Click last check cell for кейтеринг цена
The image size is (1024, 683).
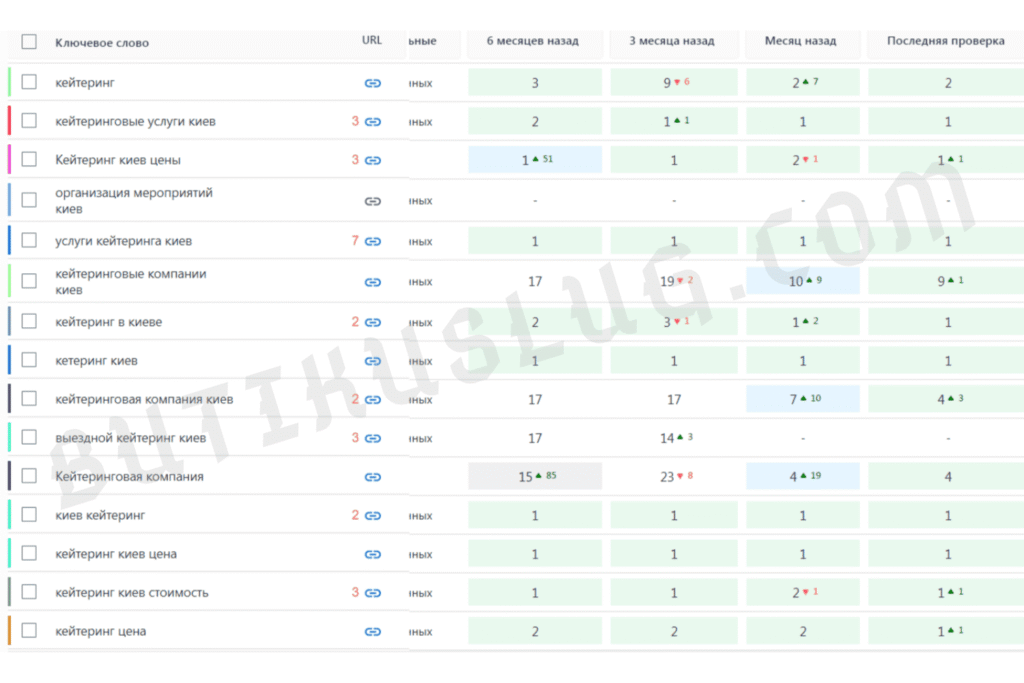(x=946, y=631)
